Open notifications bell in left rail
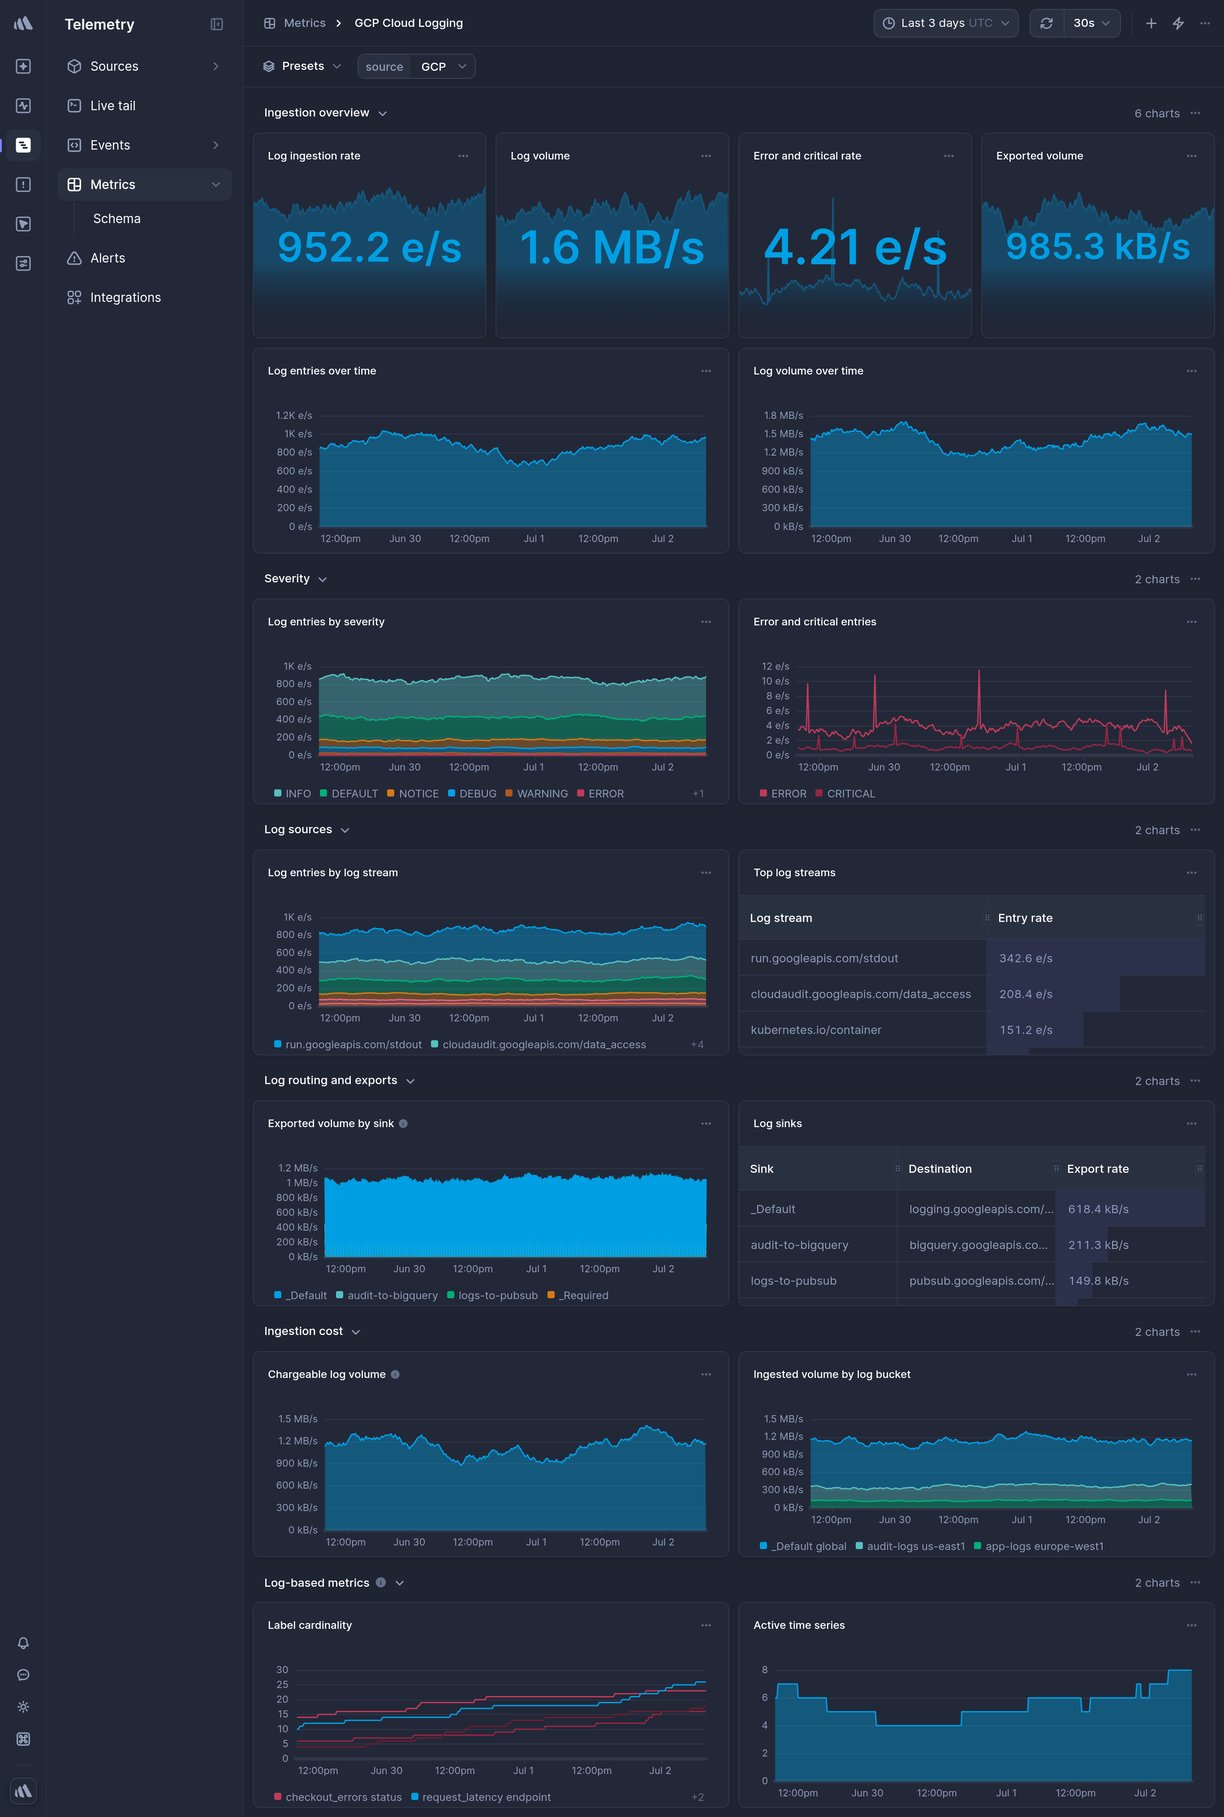 [x=23, y=1643]
